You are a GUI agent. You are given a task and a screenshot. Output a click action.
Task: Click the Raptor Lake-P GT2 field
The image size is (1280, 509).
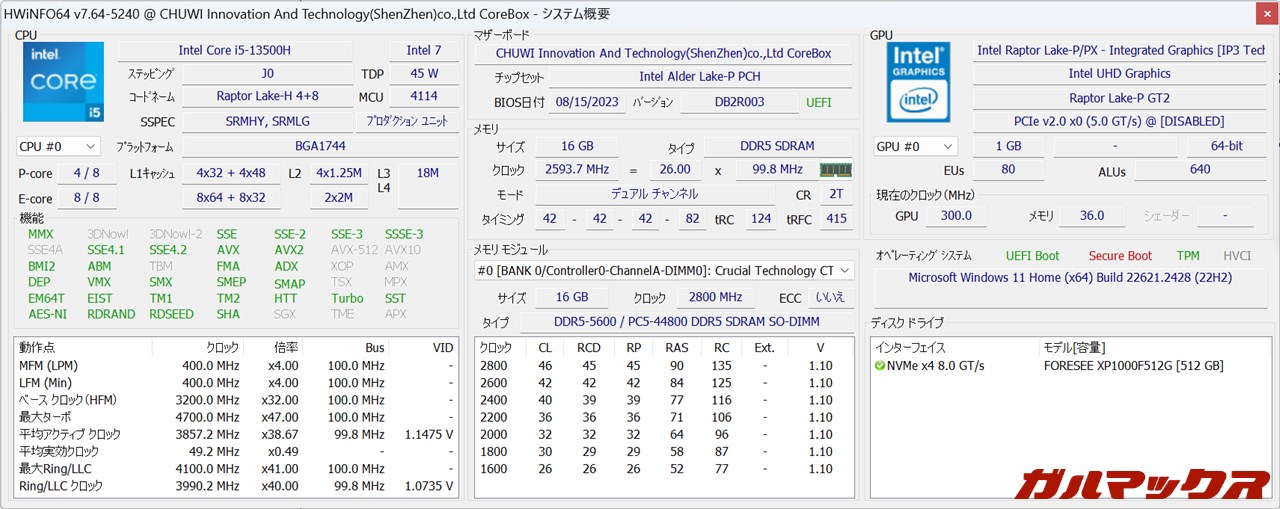tap(1119, 98)
